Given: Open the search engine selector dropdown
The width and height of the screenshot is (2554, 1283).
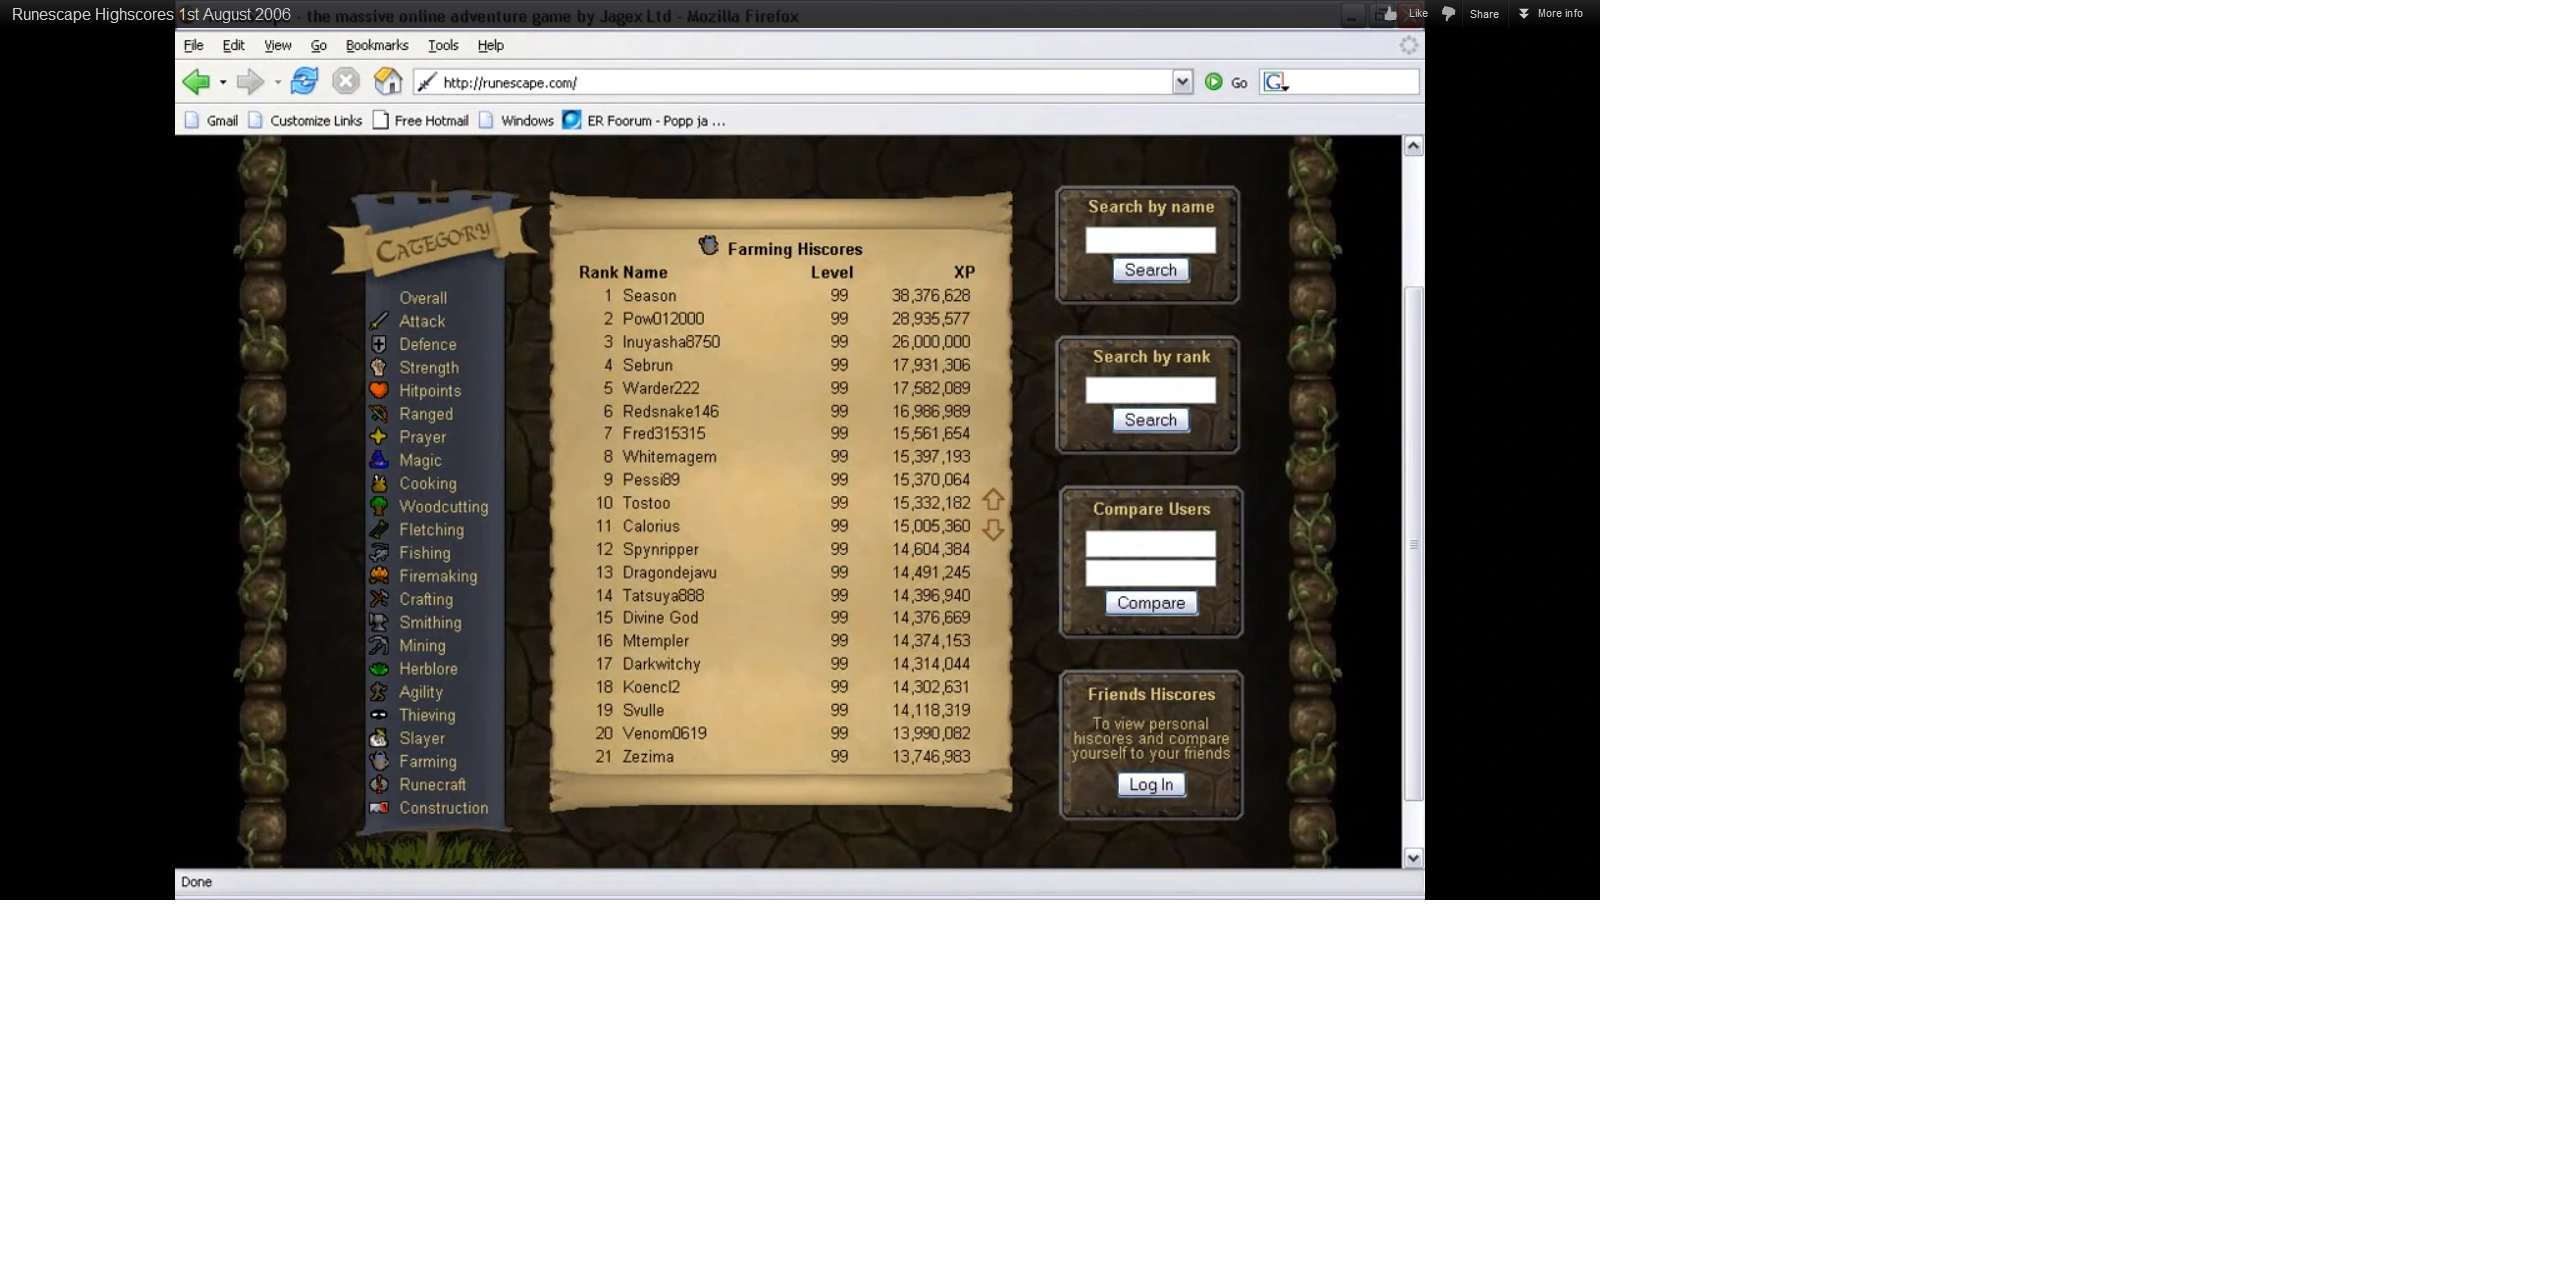Looking at the screenshot, I should point(1276,83).
